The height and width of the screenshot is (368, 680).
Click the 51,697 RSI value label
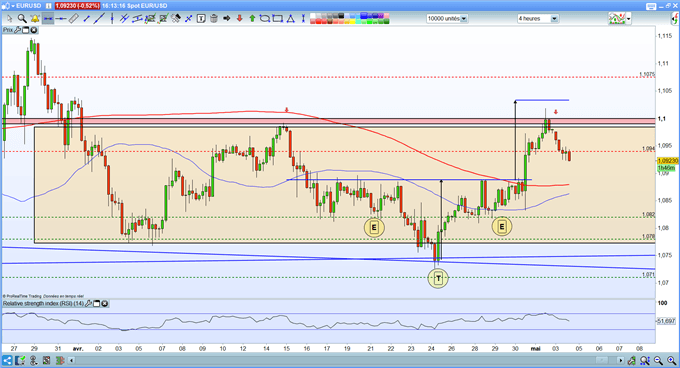pyautogui.click(x=666, y=321)
